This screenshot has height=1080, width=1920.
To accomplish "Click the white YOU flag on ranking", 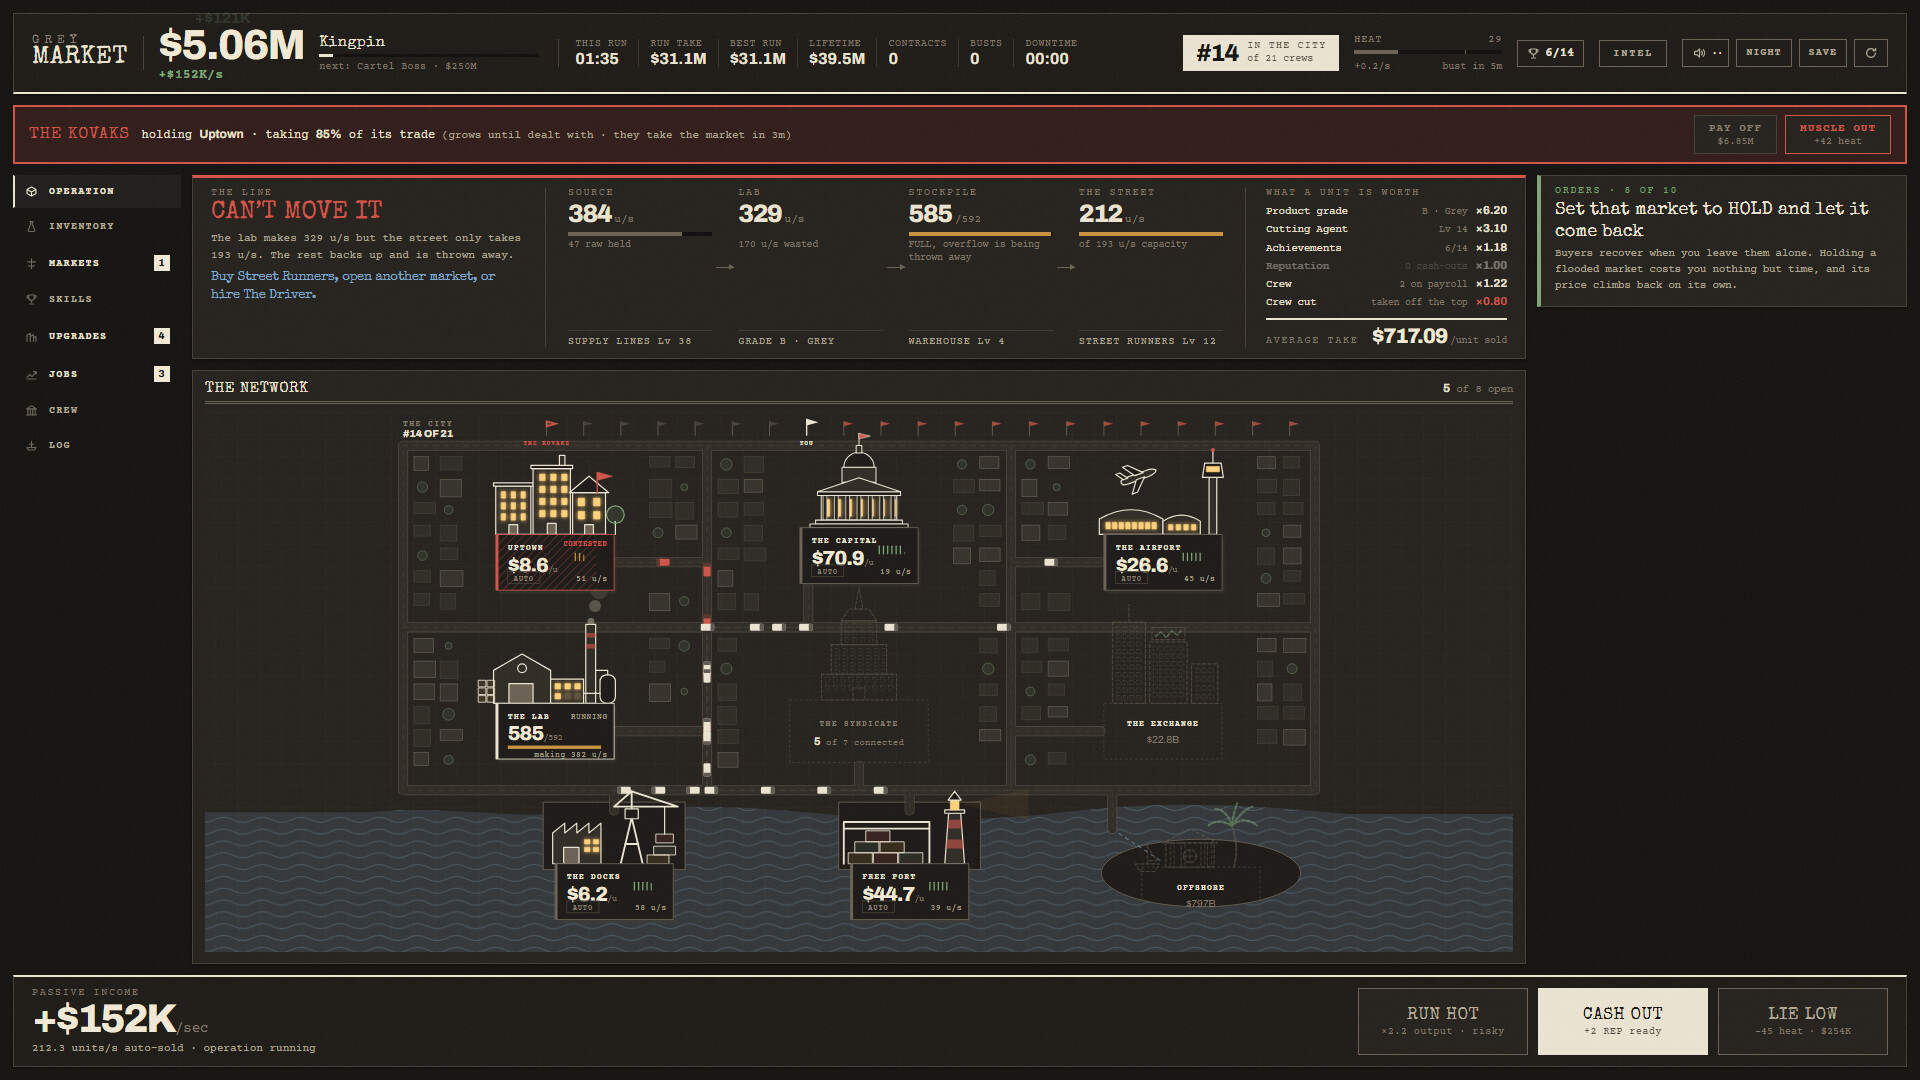I will (810, 428).
